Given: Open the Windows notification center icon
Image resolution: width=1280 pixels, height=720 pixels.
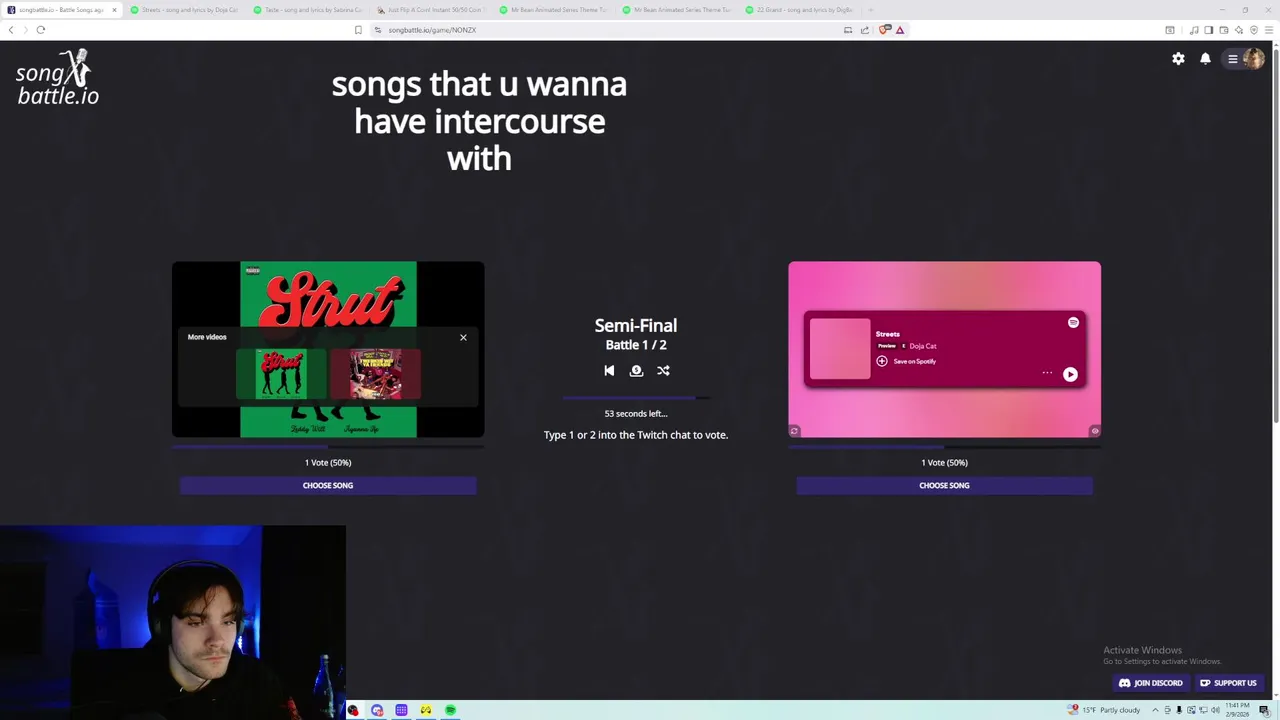Looking at the screenshot, I should click(x=1264, y=710).
